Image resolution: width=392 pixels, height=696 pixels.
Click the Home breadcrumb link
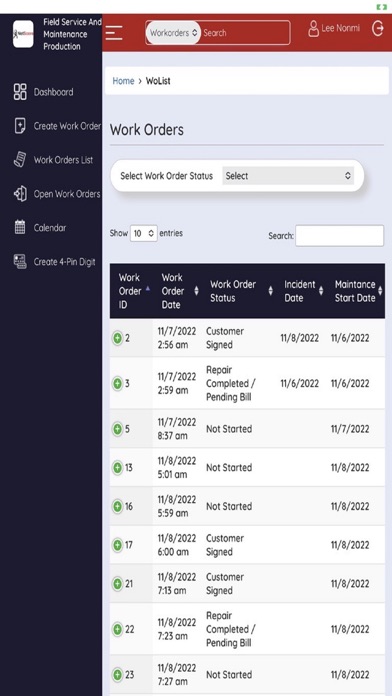(x=123, y=81)
